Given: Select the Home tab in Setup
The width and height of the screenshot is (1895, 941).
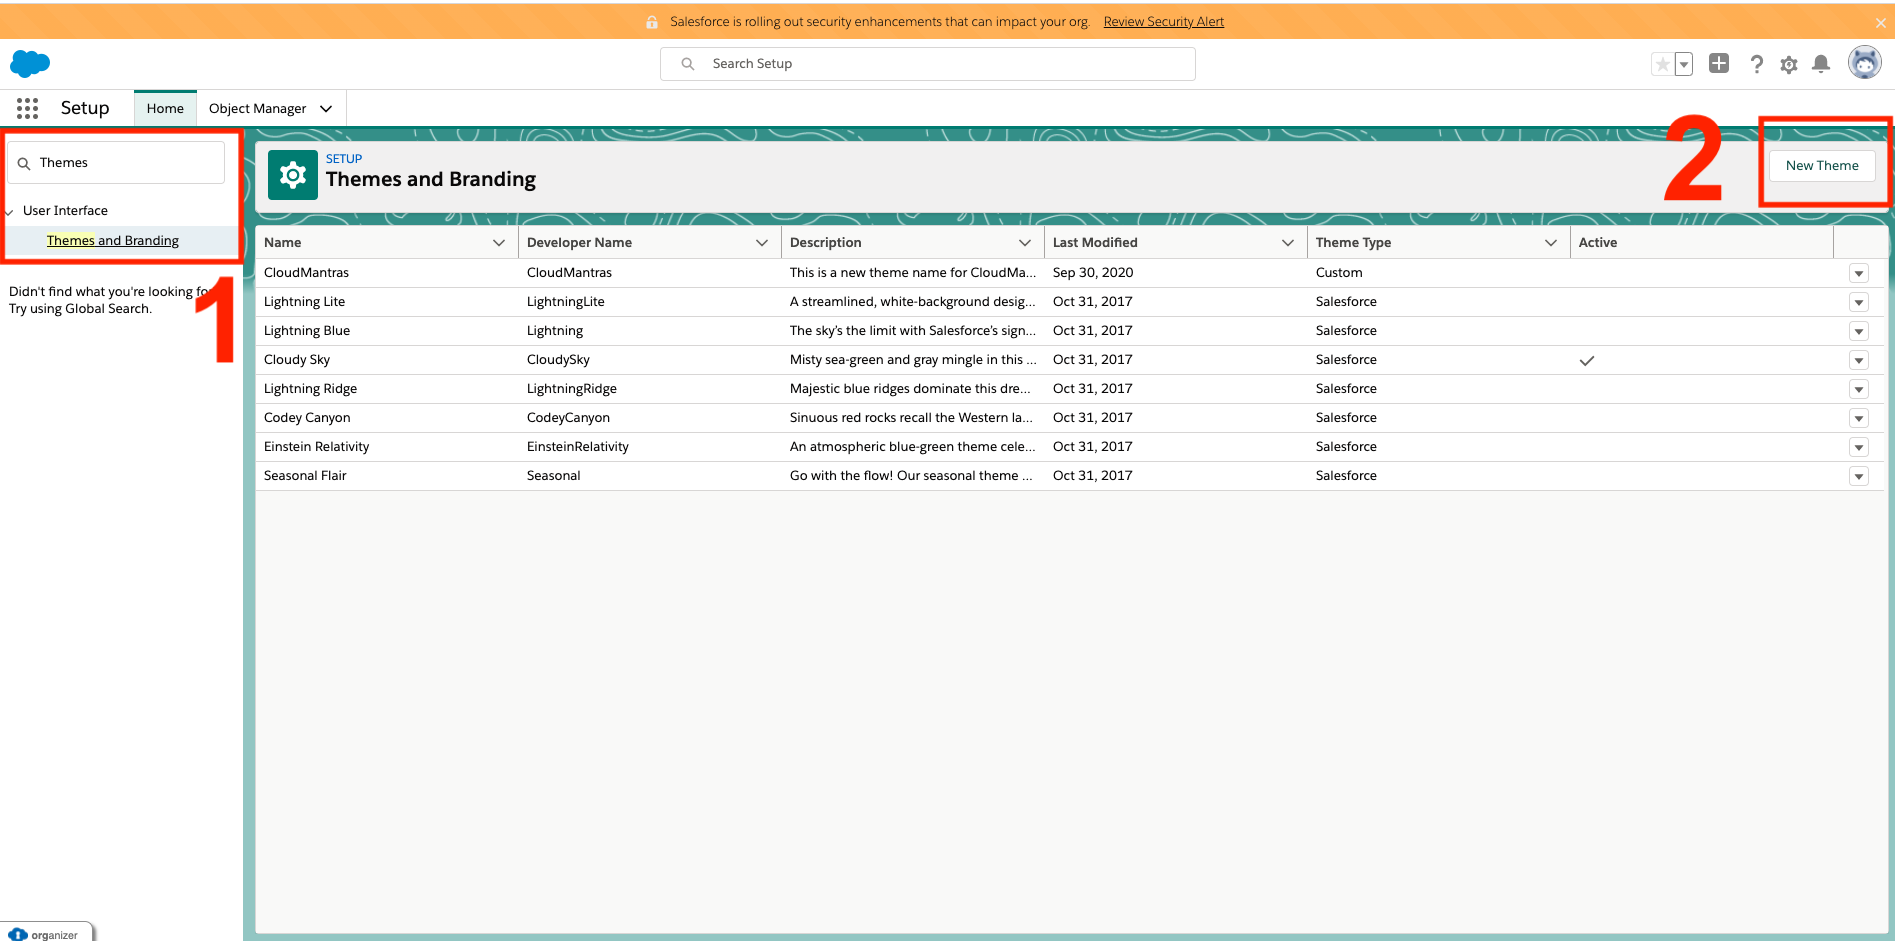Looking at the screenshot, I should coord(164,108).
